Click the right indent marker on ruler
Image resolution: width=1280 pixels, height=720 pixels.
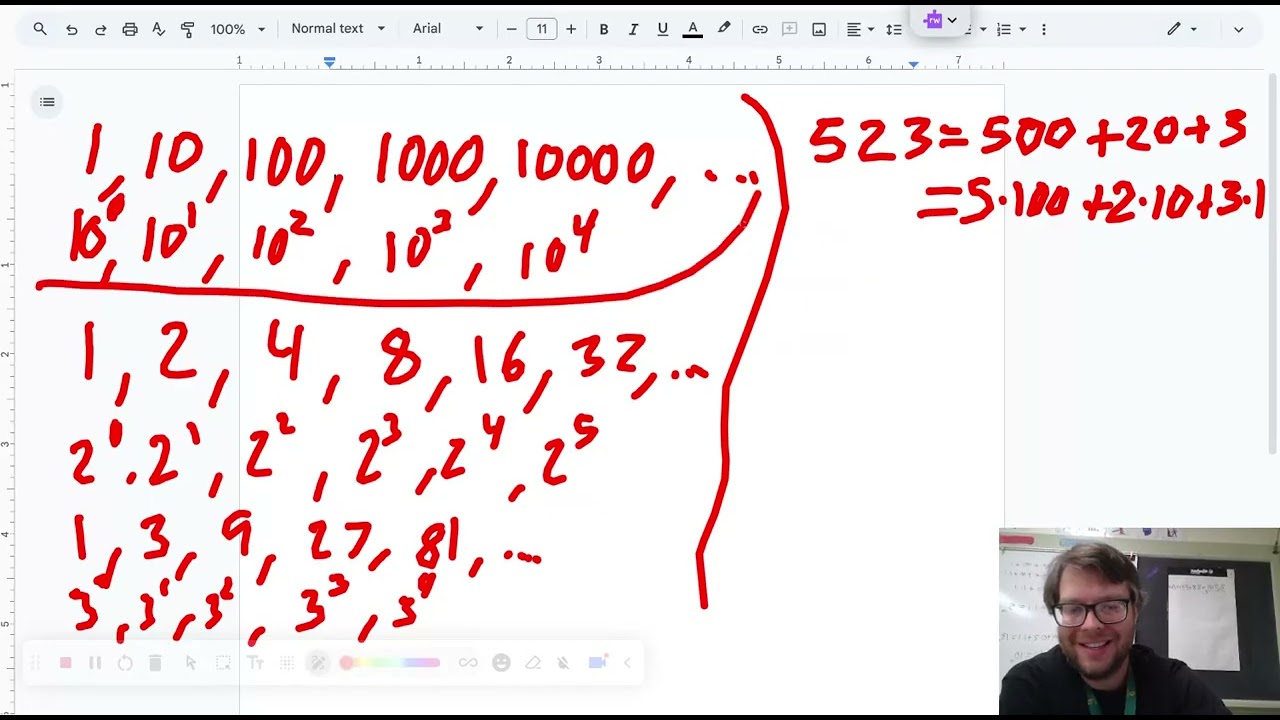[x=913, y=63]
